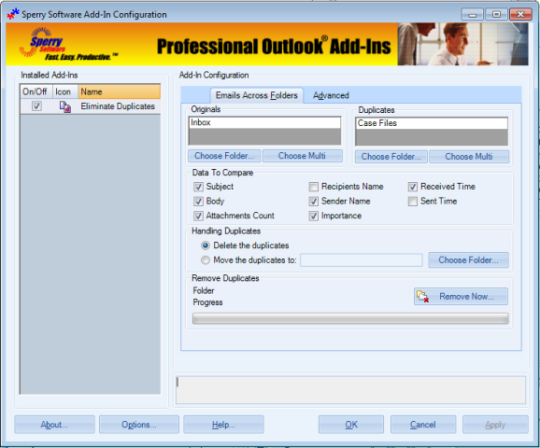
Task: Select Move the duplicates to option
Action: tap(205, 260)
